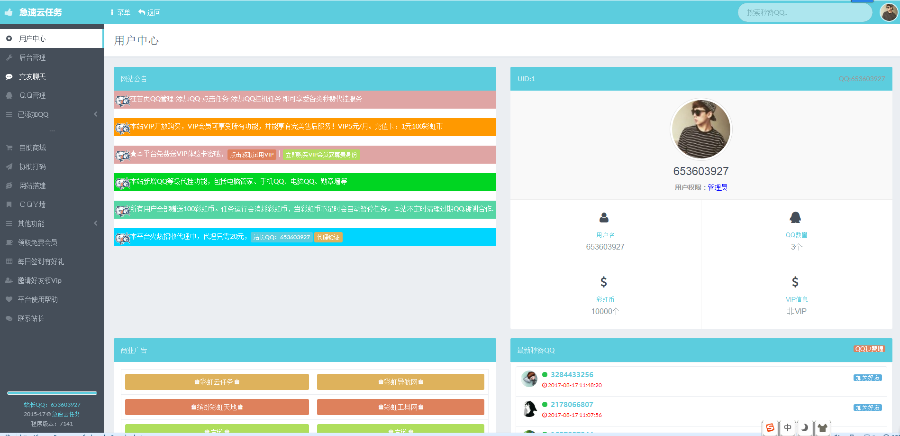This screenshot has height=436, width=900.
Task: Click the user silhouette icon in profile card
Action: [604, 217]
